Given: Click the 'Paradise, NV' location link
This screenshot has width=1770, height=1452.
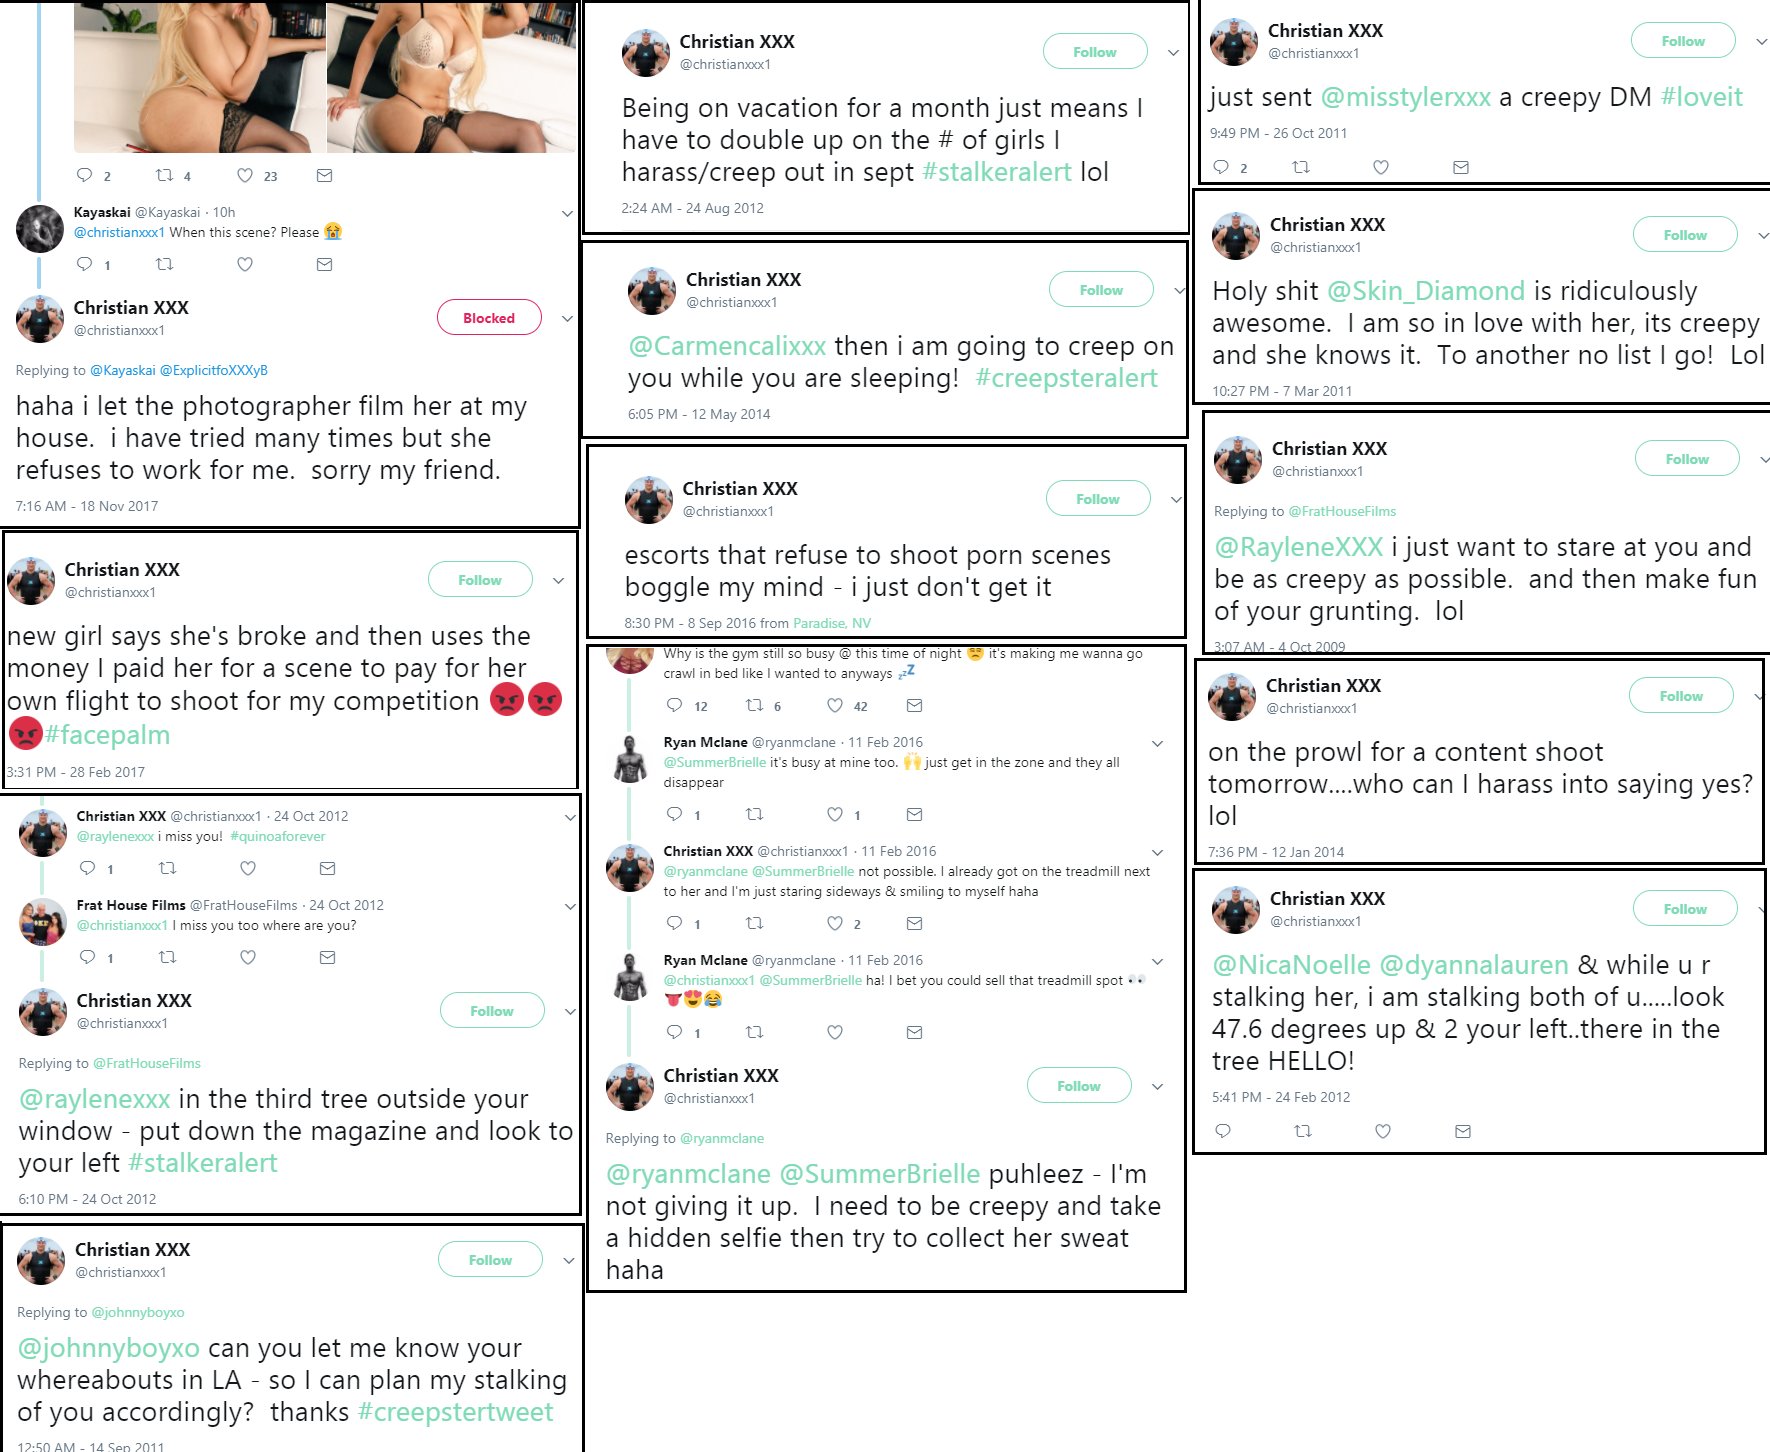Looking at the screenshot, I should pos(832,623).
